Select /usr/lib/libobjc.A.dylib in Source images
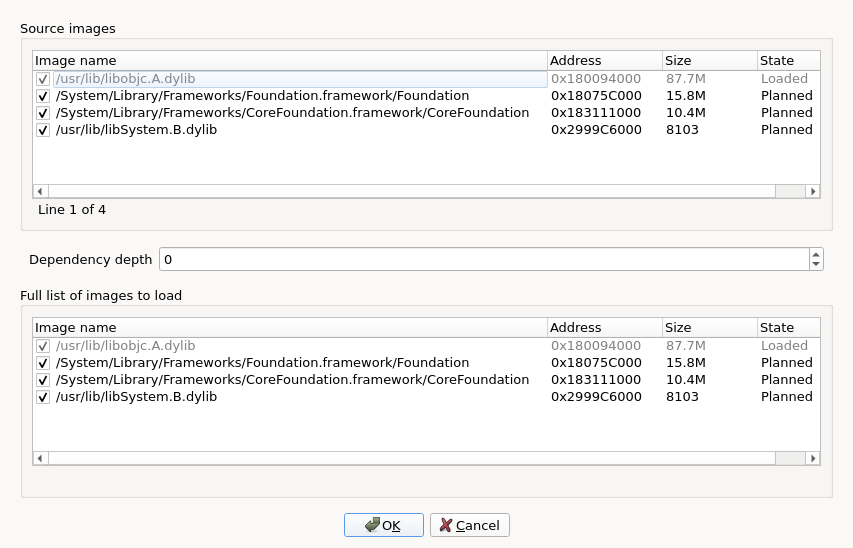Image resolution: width=853 pixels, height=548 pixels. pyautogui.click(x=125, y=79)
